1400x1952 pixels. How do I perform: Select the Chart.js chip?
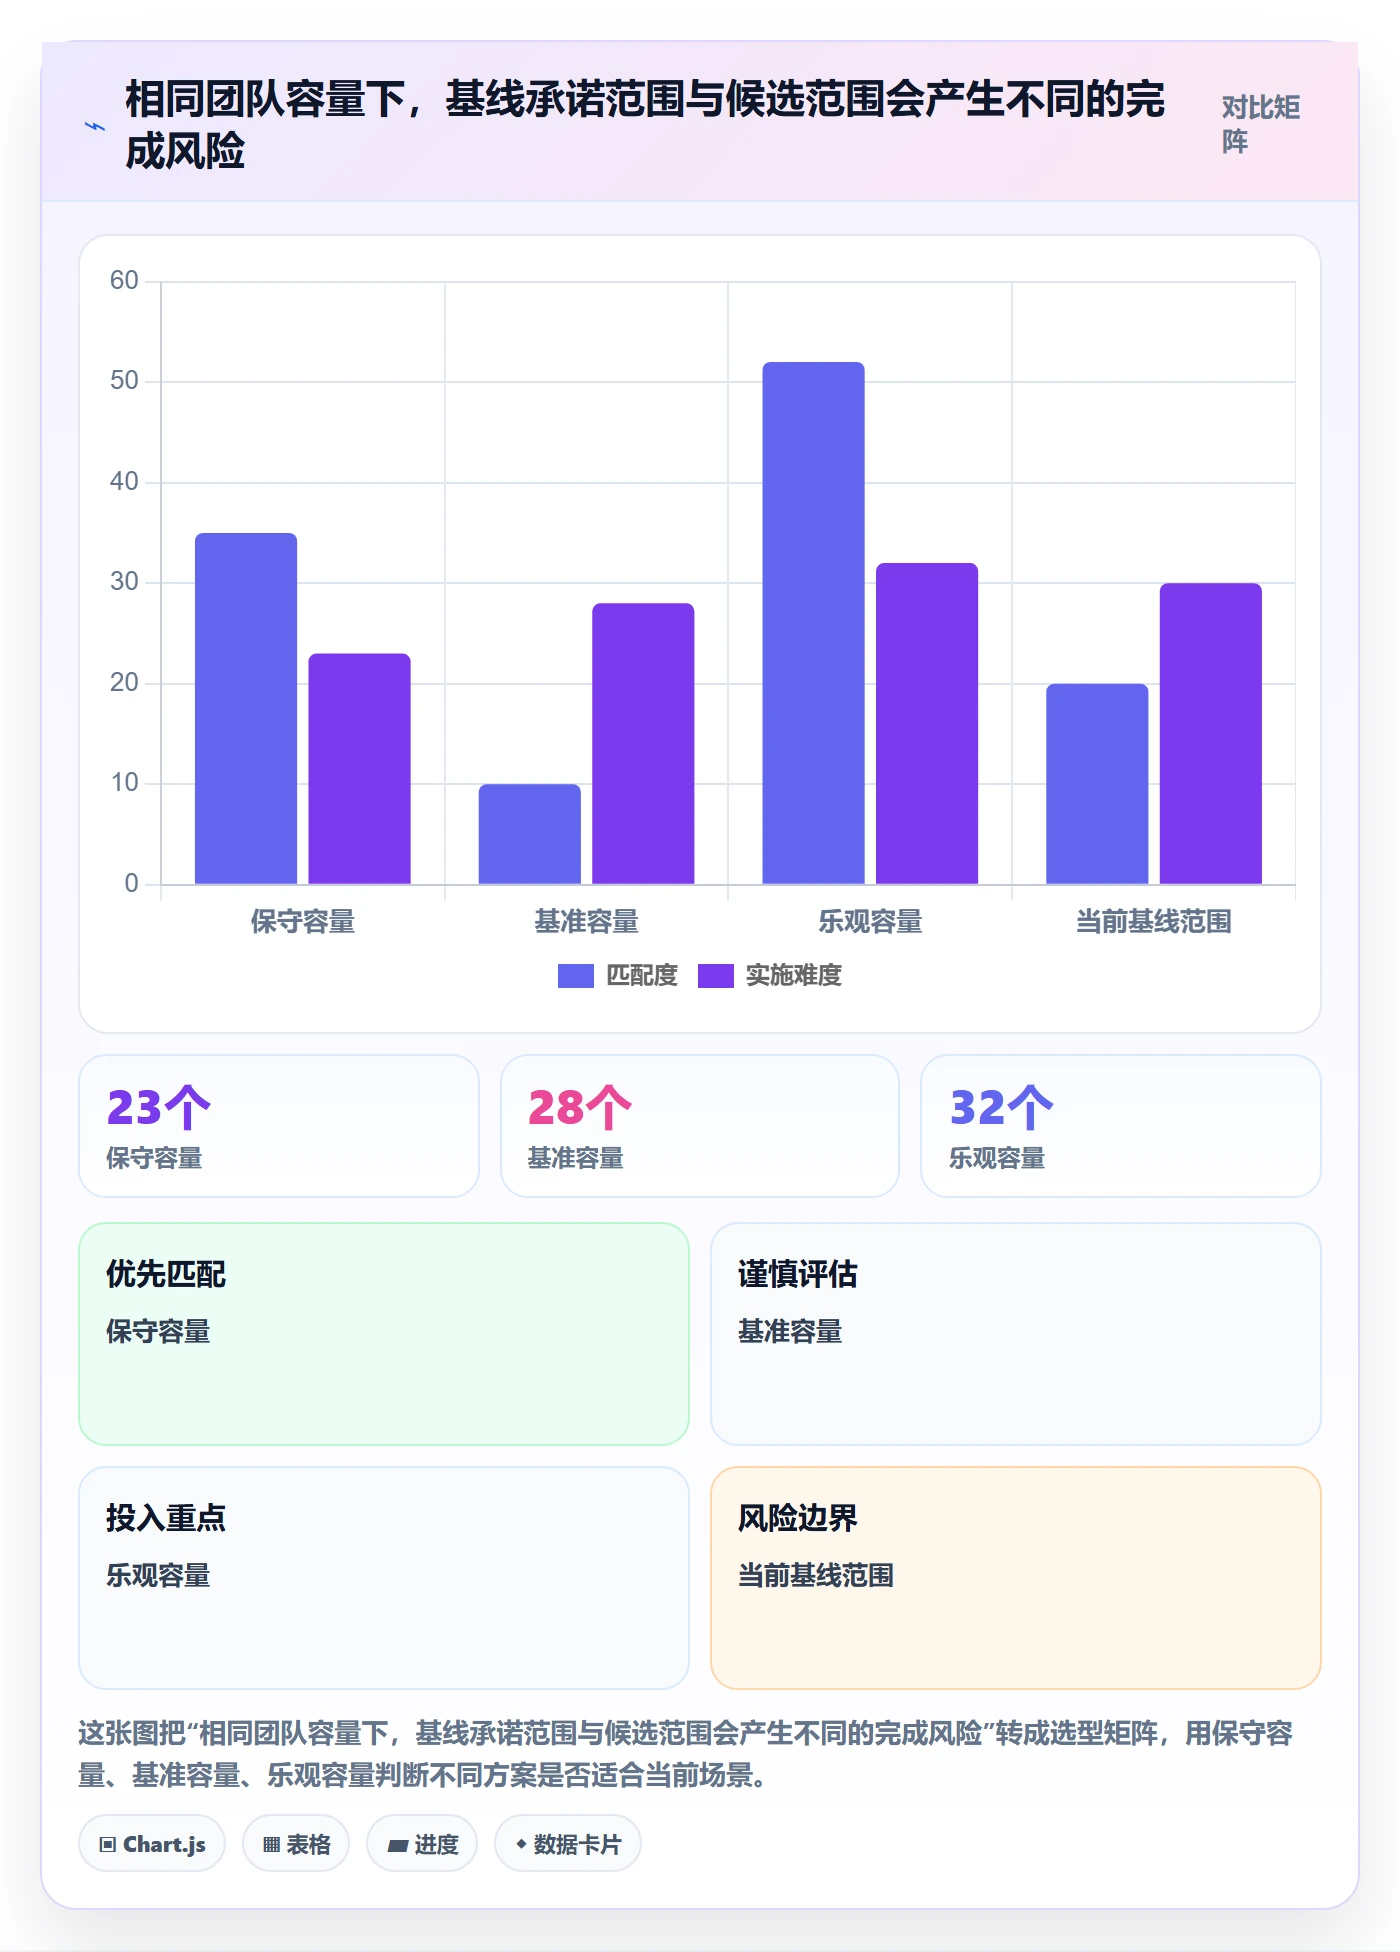pyautogui.click(x=152, y=1844)
